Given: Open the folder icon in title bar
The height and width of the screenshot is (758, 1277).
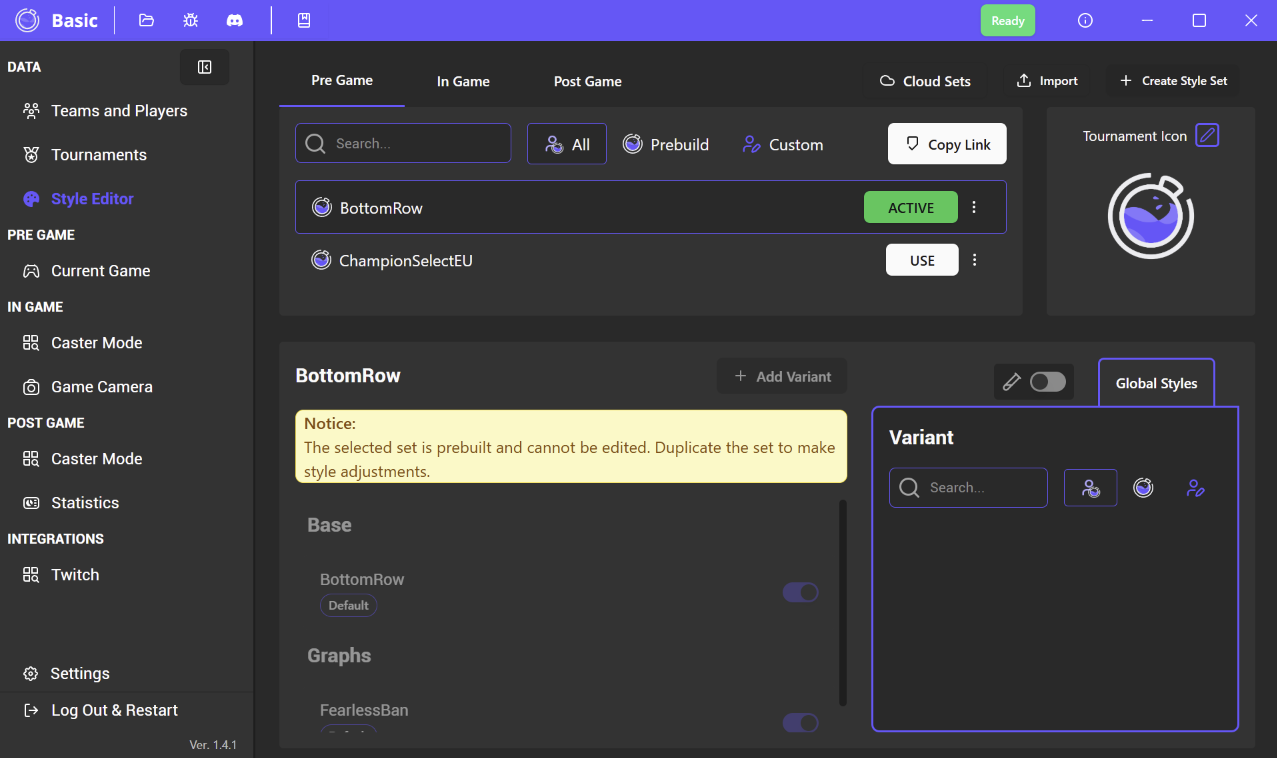Looking at the screenshot, I should [146, 20].
